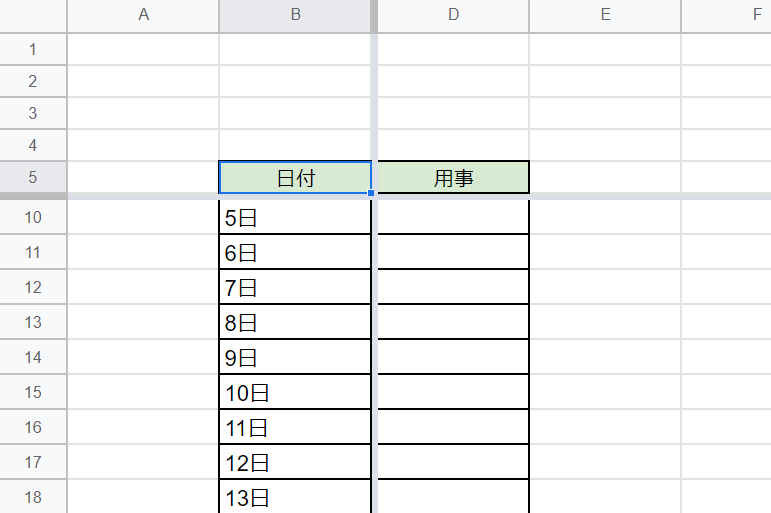The height and width of the screenshot is (513, 771).
Task: Click the 用事 header cell
Action: tap(453, 177)
